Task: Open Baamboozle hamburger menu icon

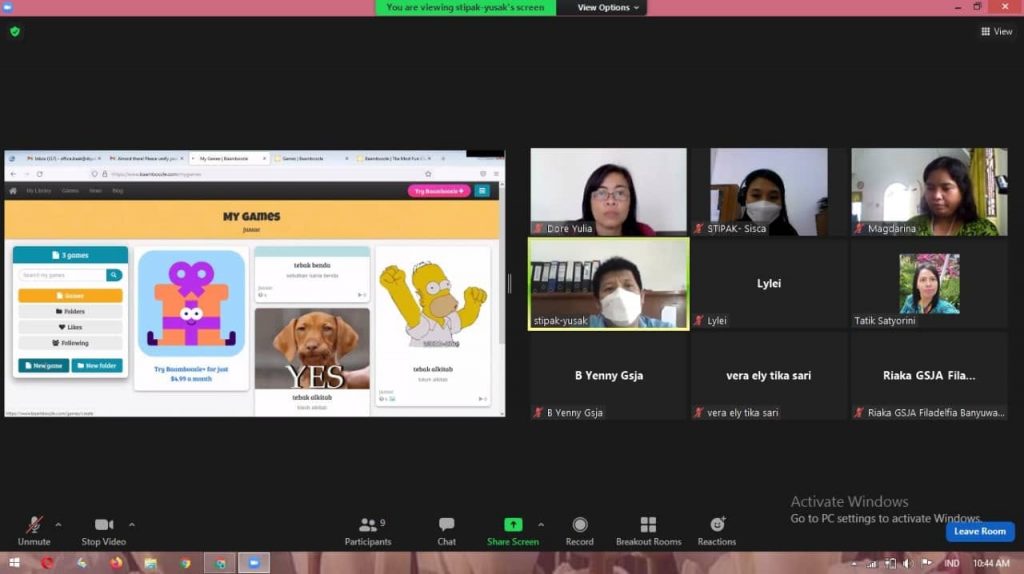Action: (x=482, y=191)
